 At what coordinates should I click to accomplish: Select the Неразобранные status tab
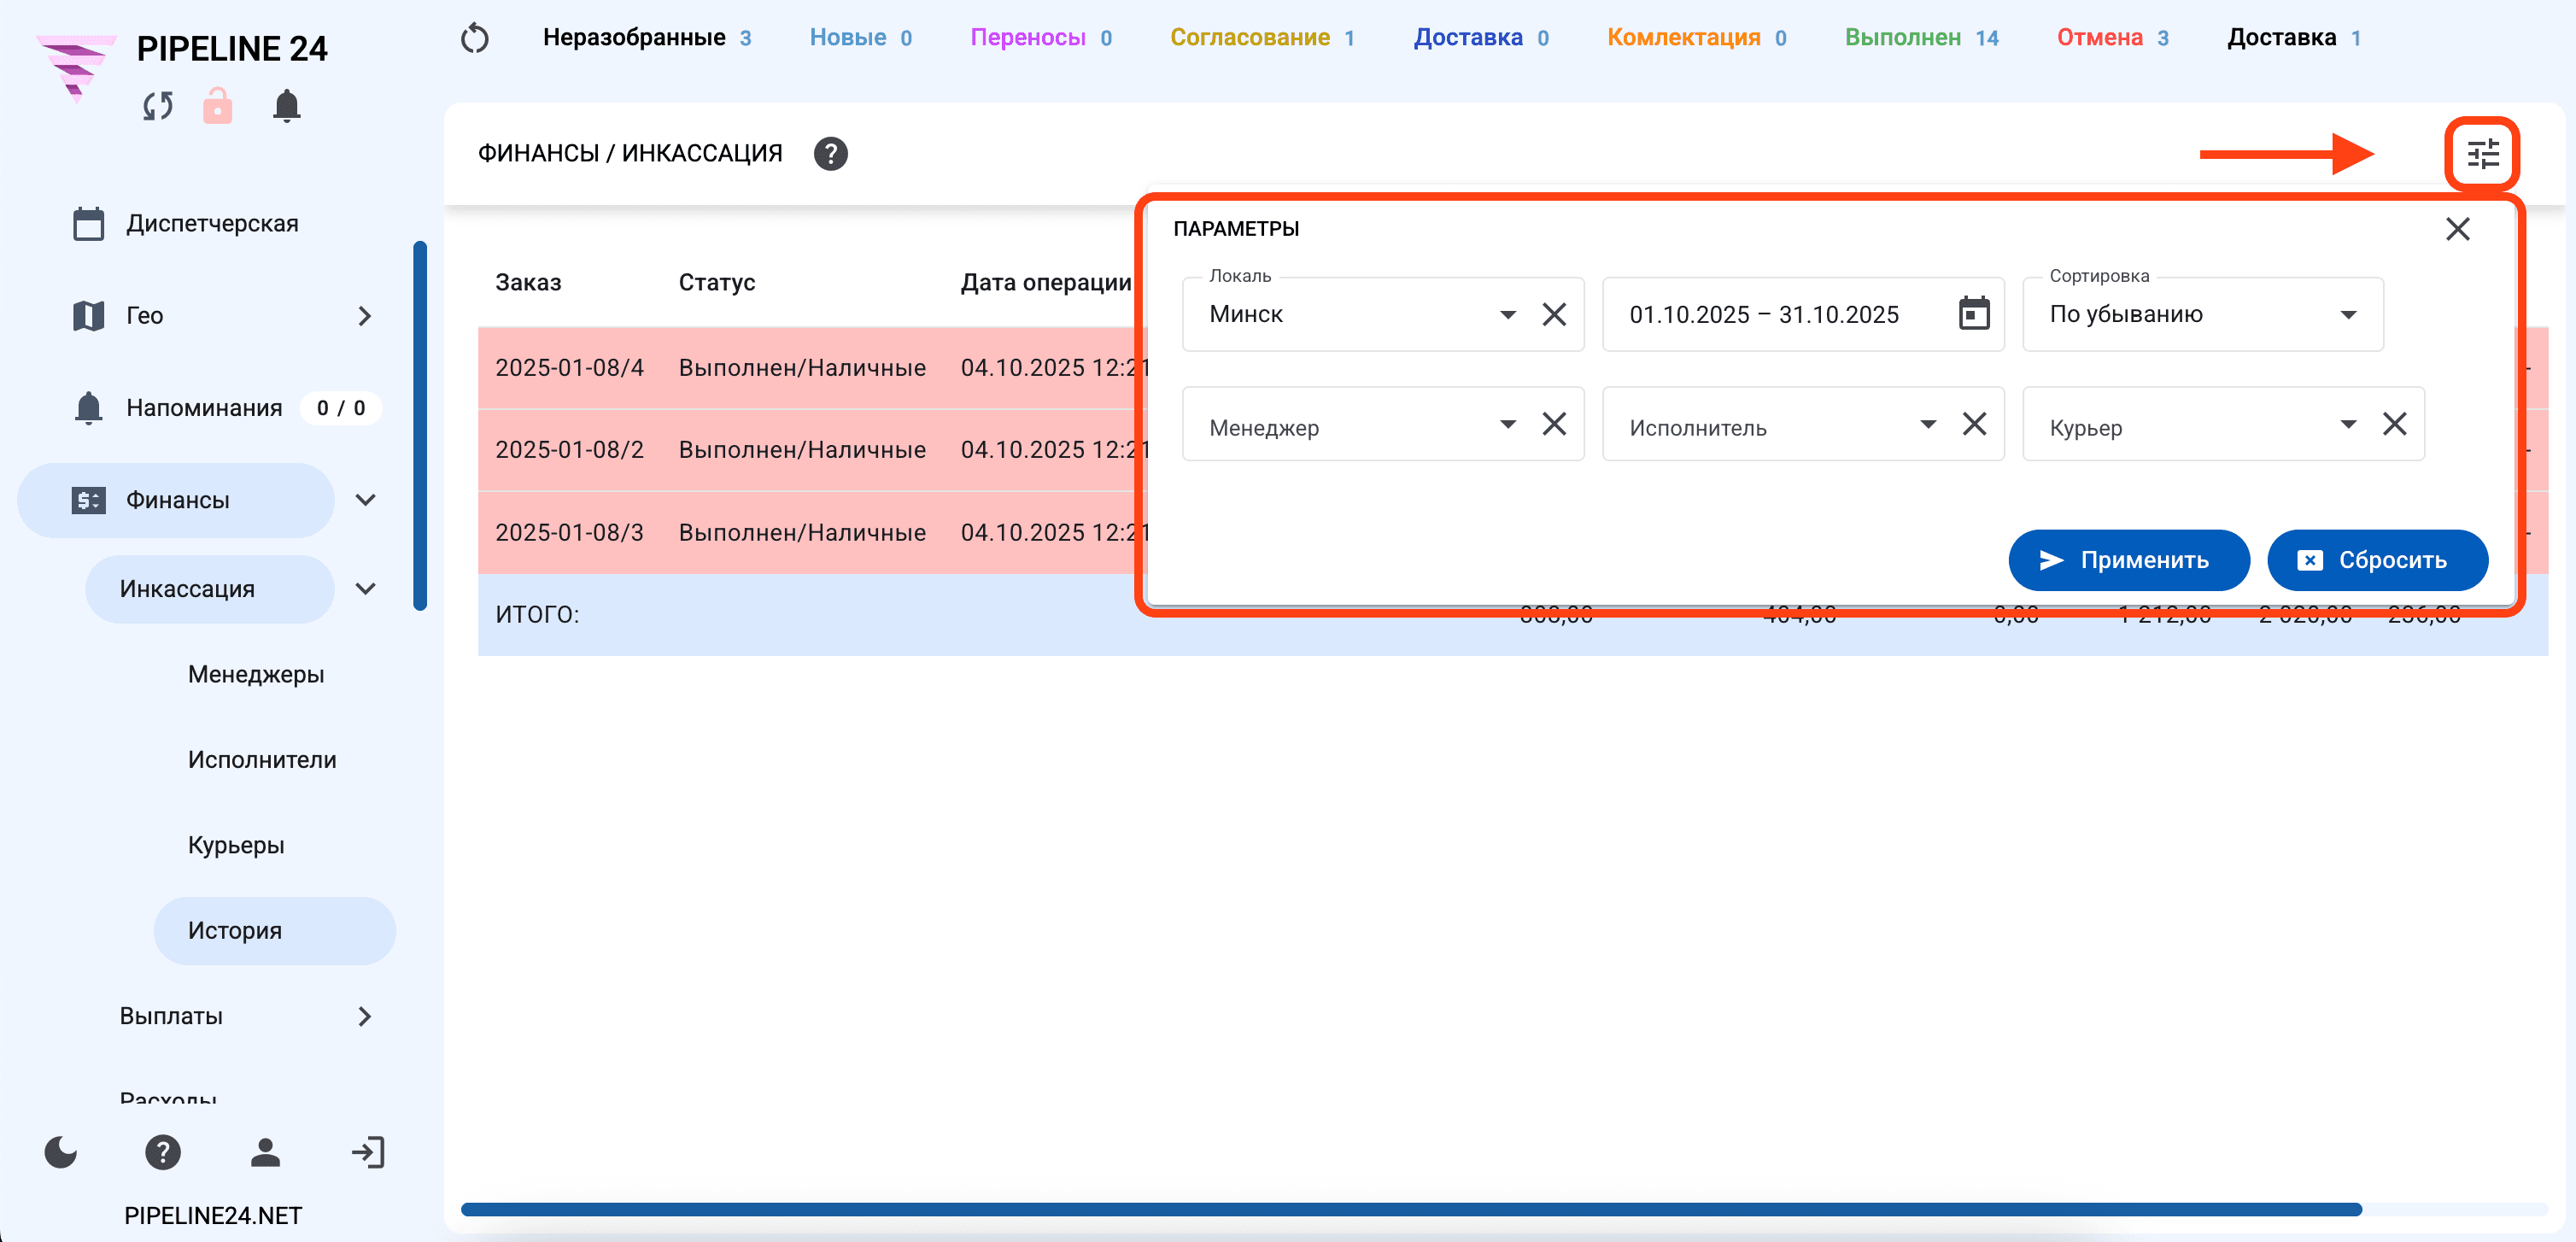point(647,38)
